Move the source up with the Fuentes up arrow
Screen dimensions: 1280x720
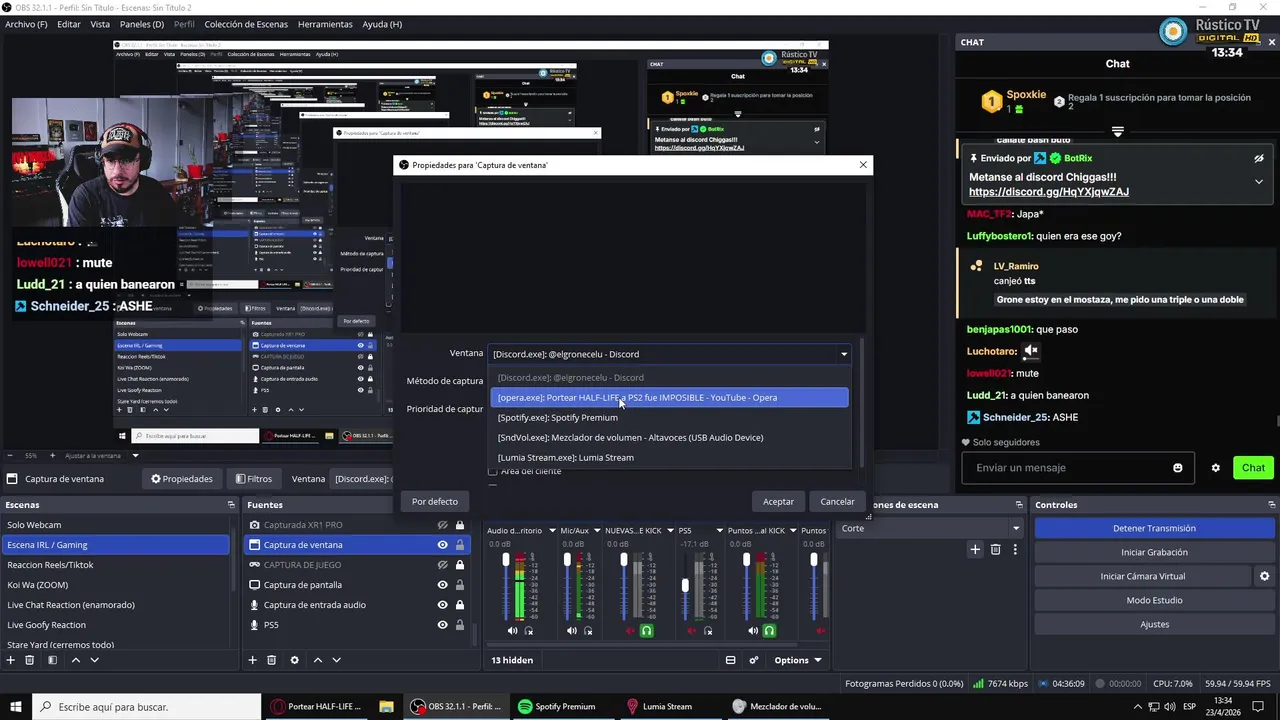(x=318, y=660)
